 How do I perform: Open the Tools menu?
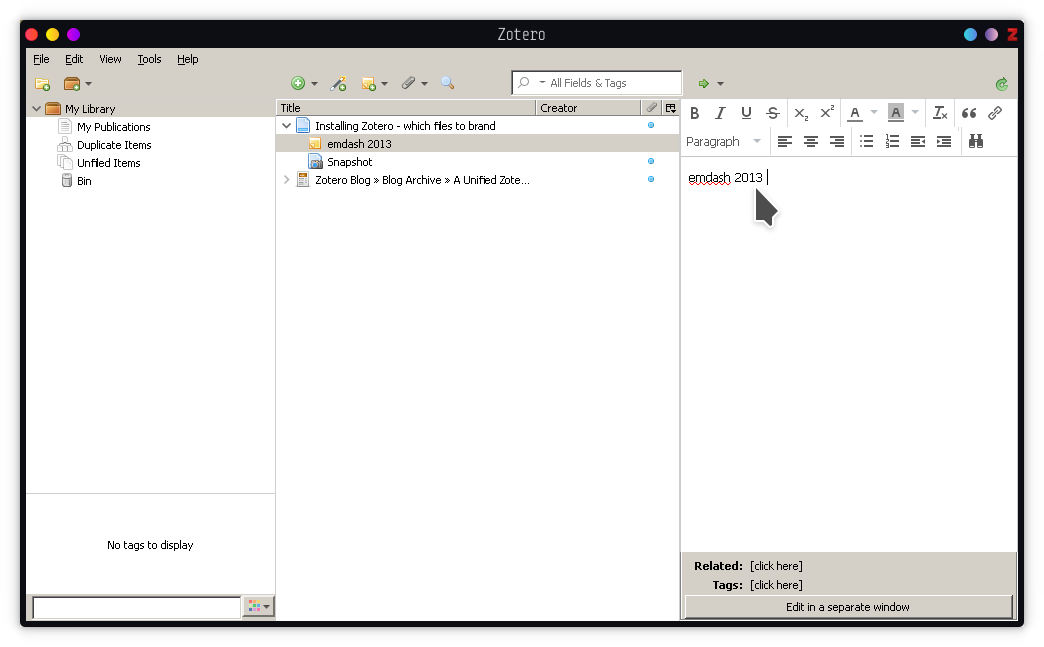click(149, 59)
